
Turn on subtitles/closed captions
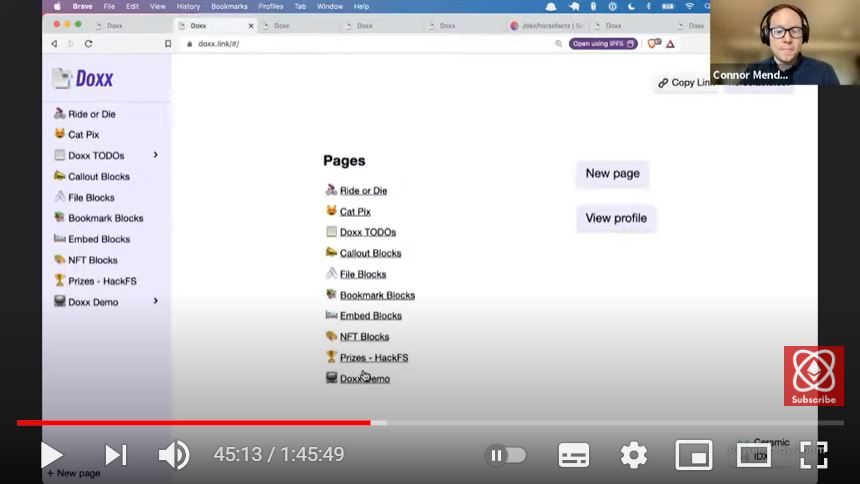574,455
